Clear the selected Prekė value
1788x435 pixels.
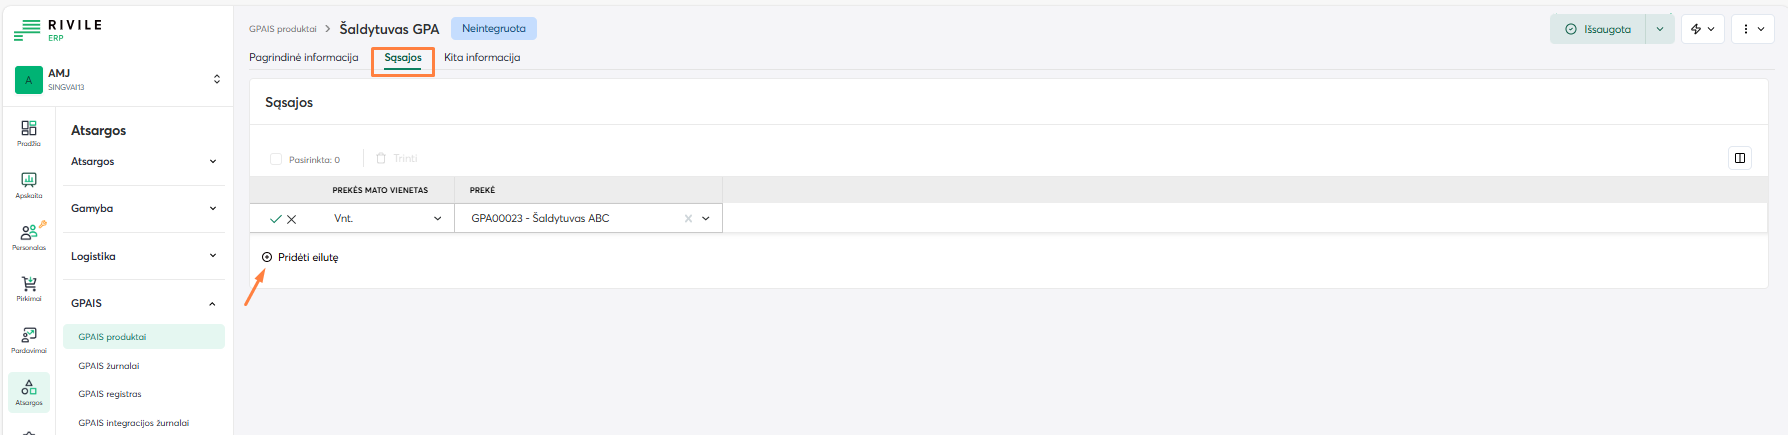688,219
